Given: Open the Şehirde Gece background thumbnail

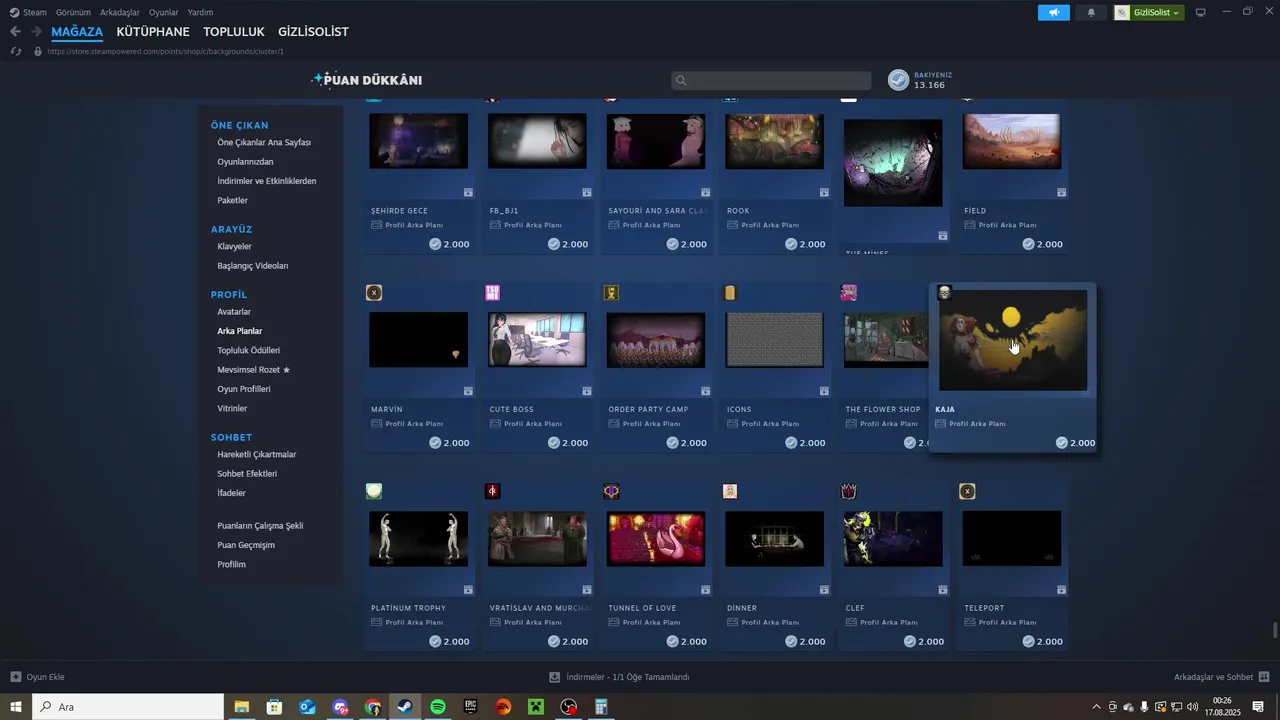Looking at the screenshot, I should tap(418, 141).
